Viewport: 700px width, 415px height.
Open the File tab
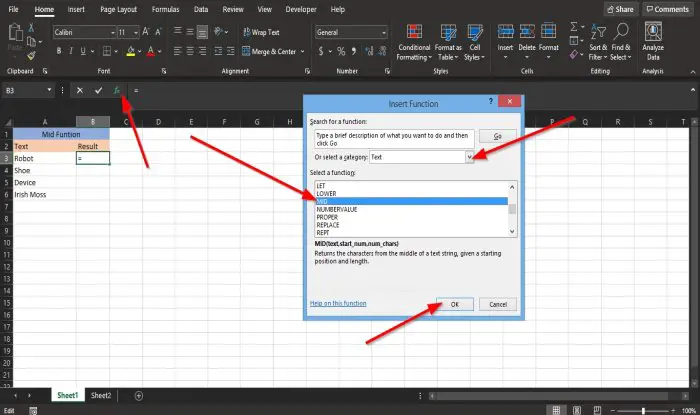13,9
